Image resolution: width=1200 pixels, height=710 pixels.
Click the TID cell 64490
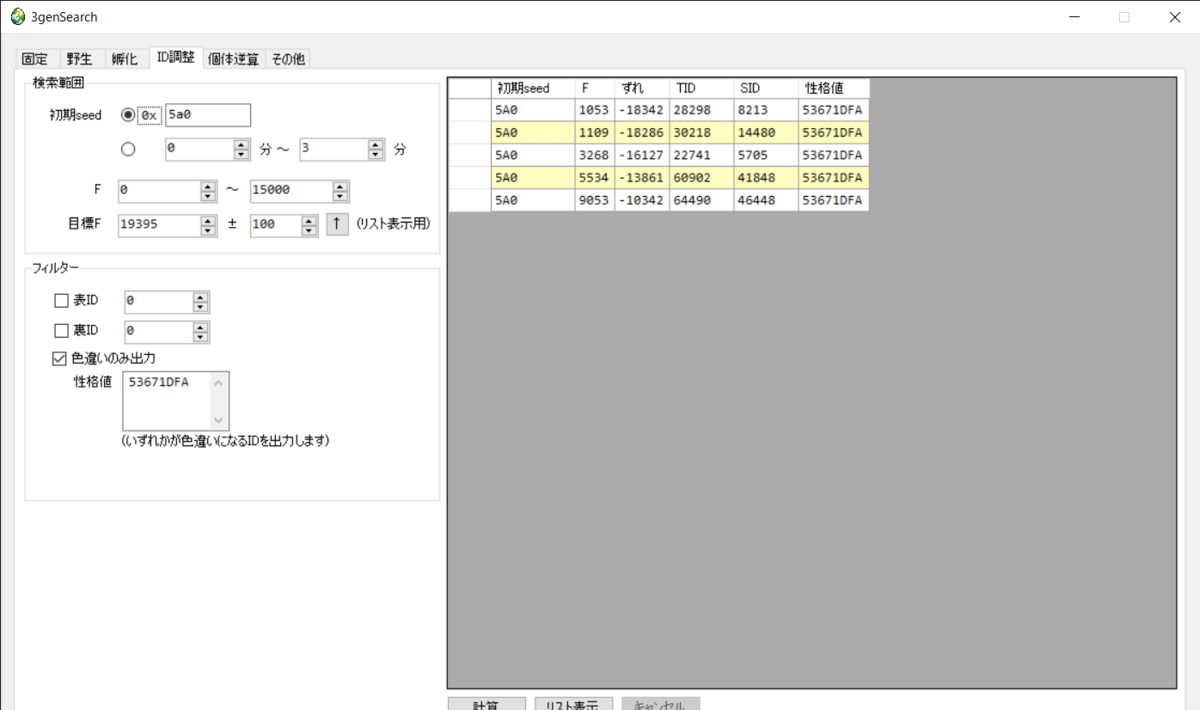701,200
